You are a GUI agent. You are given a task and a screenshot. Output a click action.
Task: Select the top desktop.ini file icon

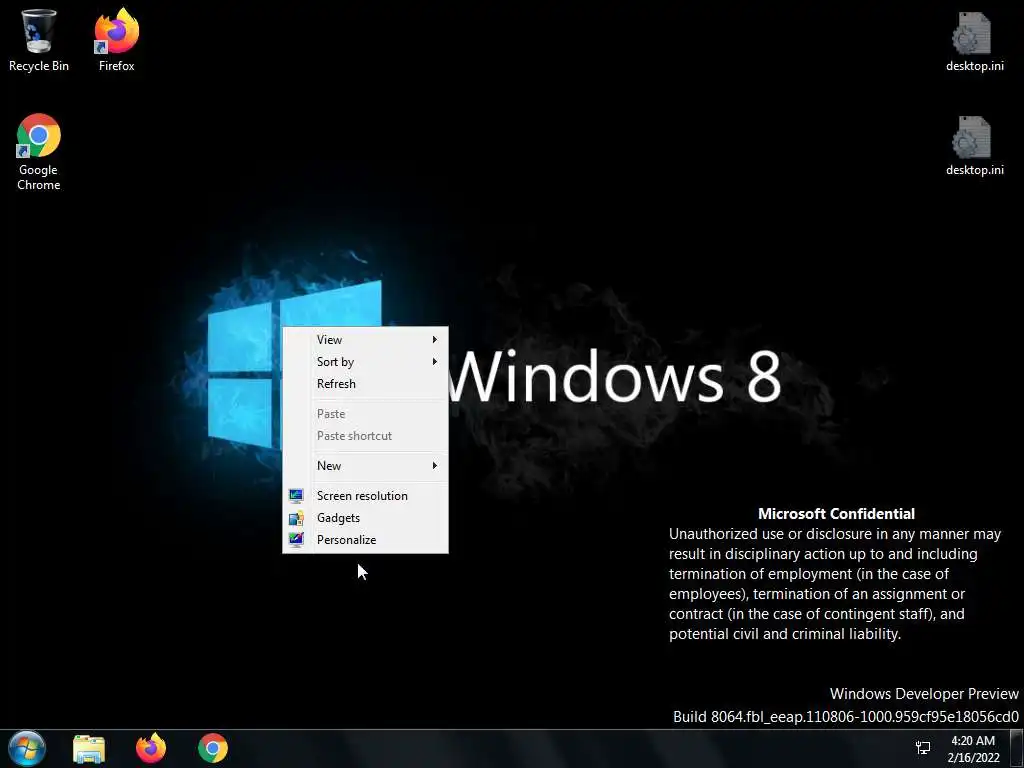(974, 40)
